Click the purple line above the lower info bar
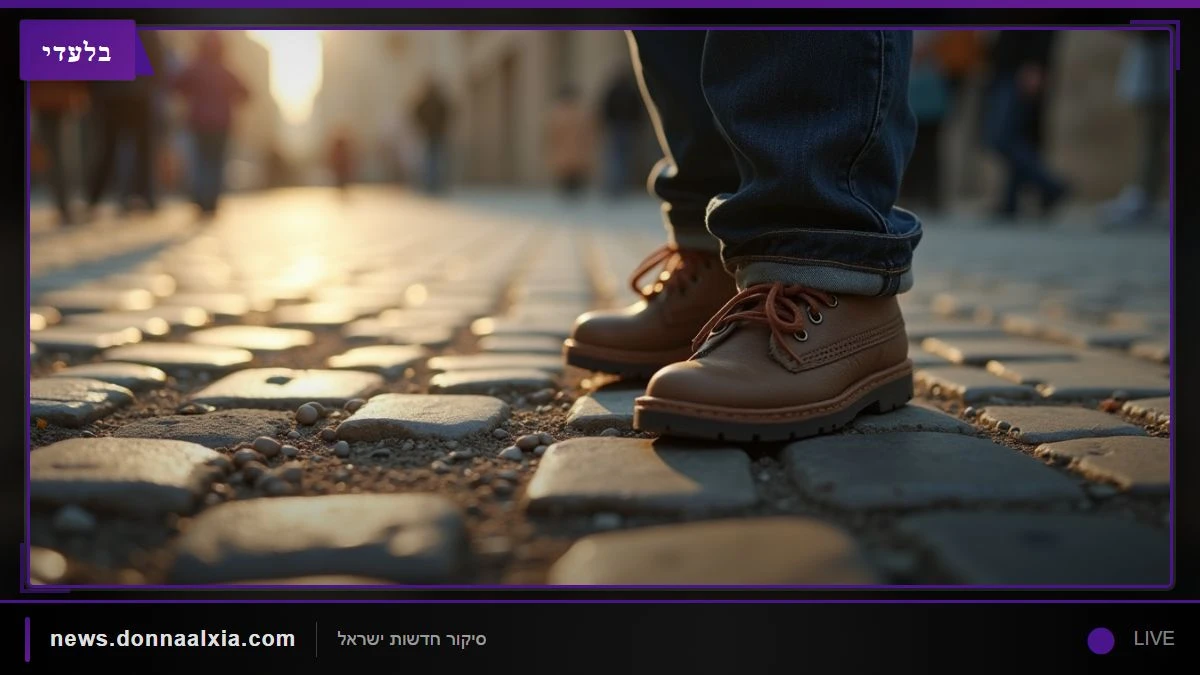 (x=600, y=601)
